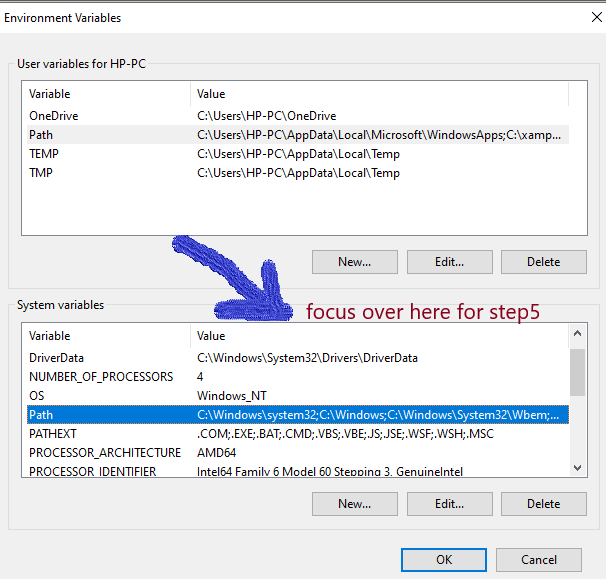Select the user Path variable row
606x579 pixels.
pos(42,135)
